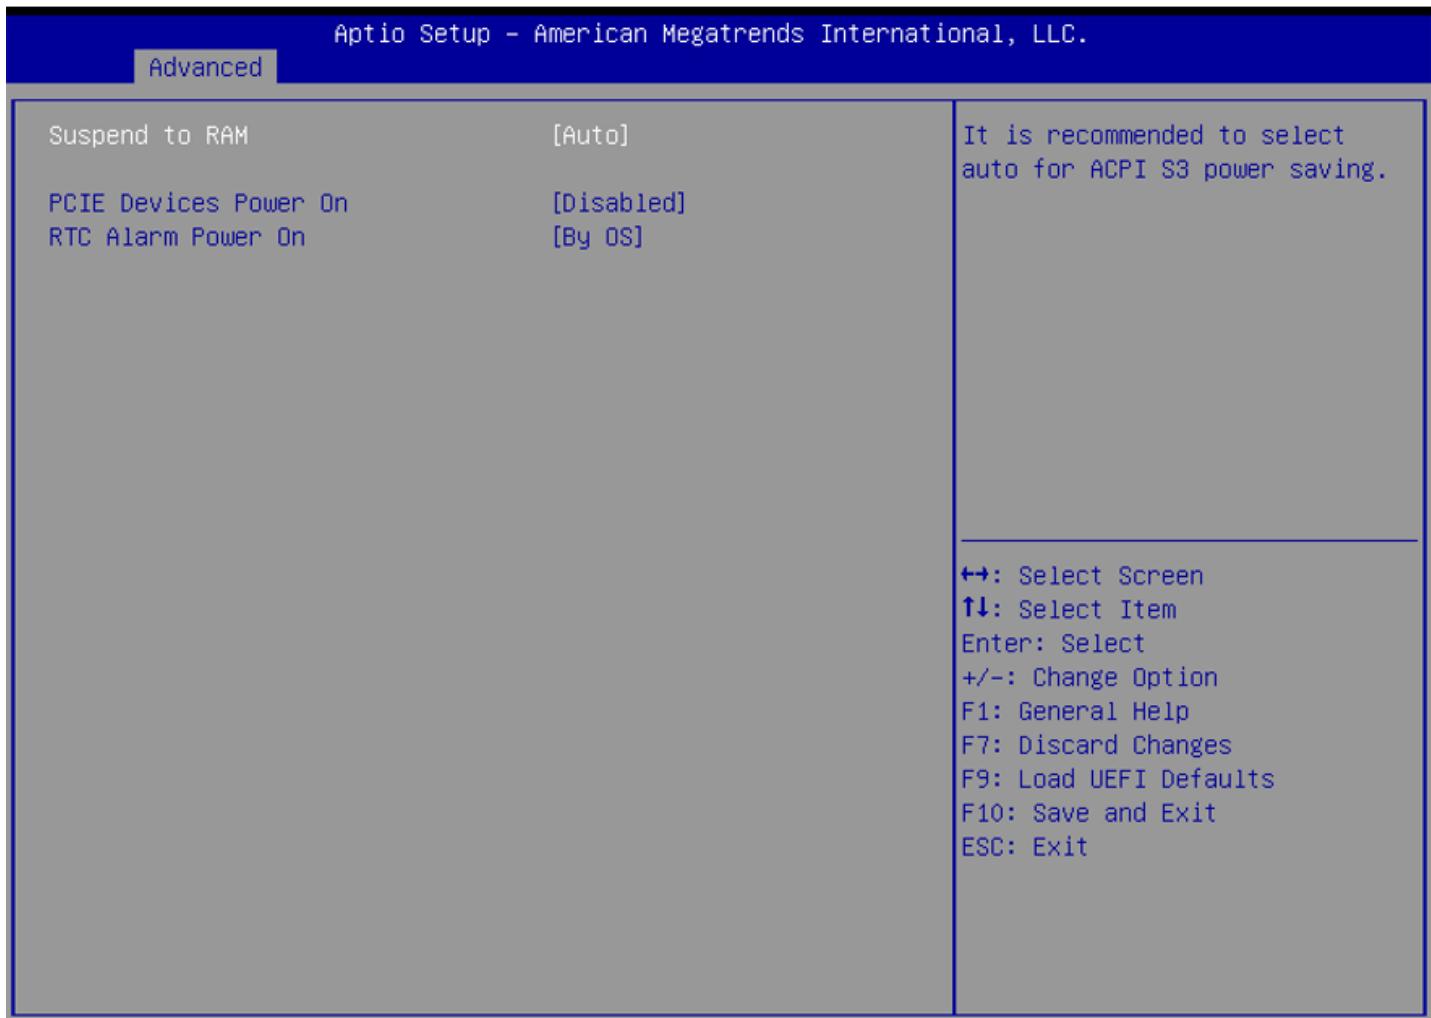
Task: Click the F1: General Help entry
Action: 1075,711
